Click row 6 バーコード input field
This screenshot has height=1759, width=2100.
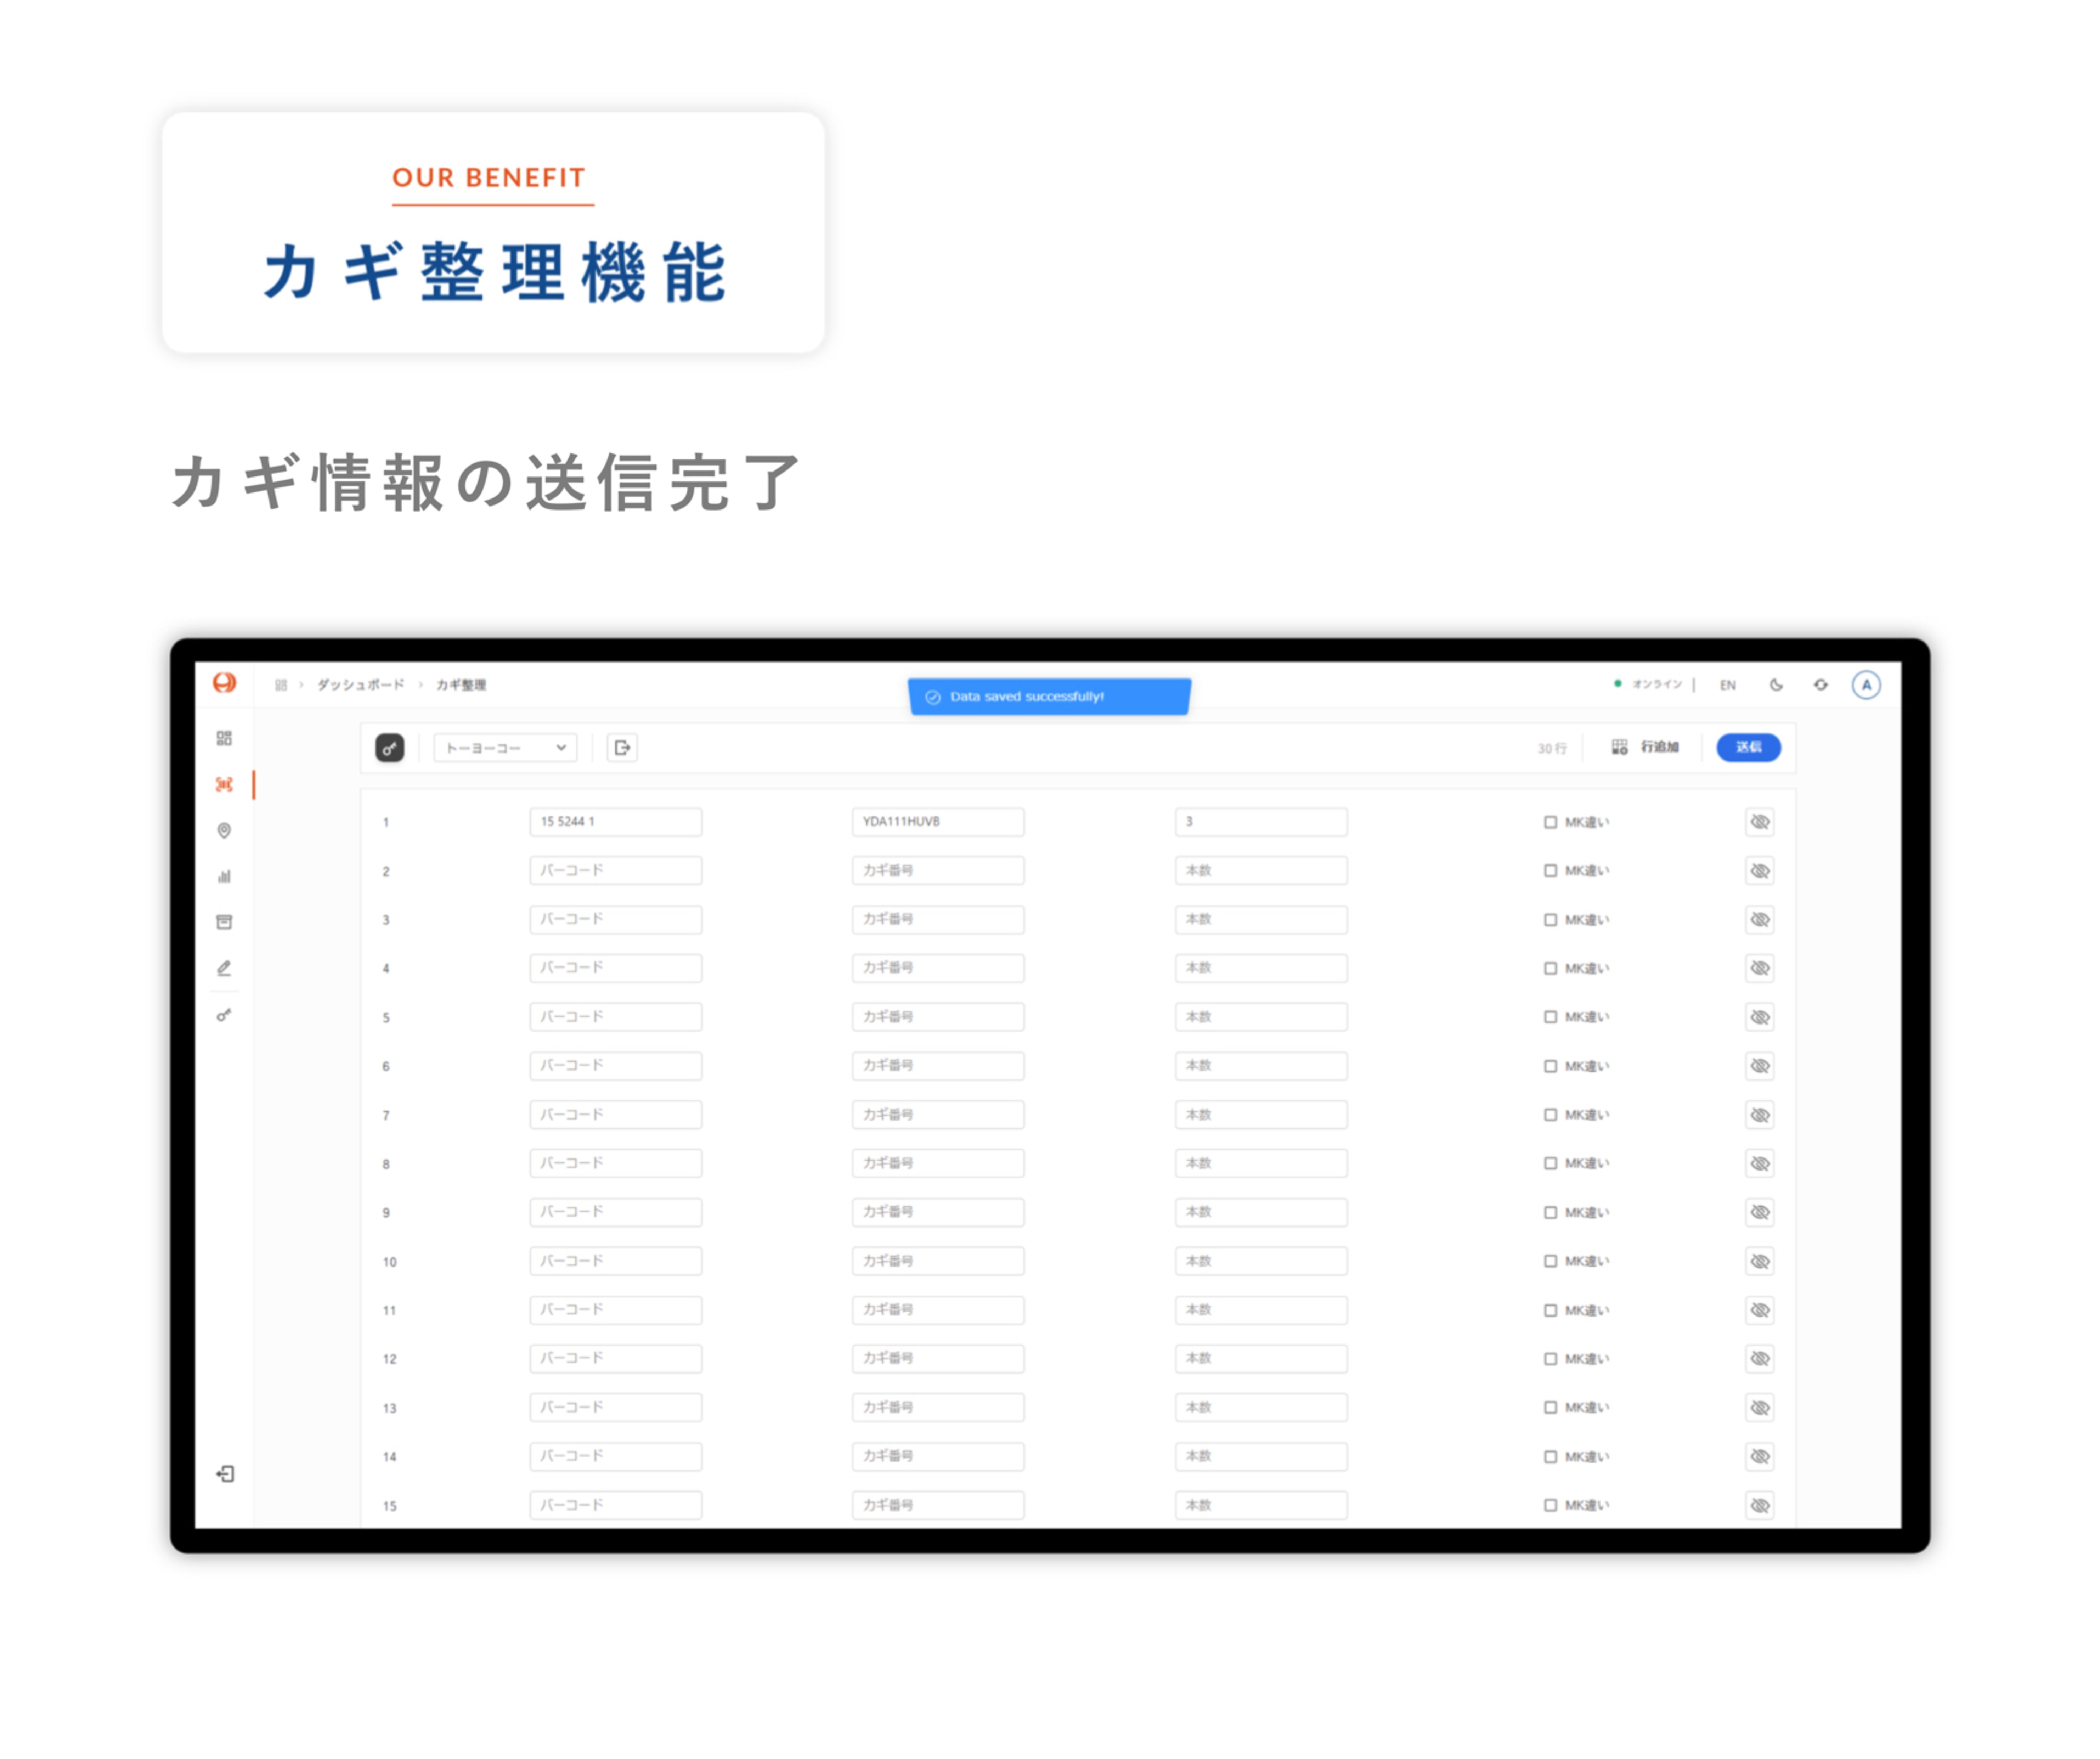pyautogui.click(x=616, y=1066)
